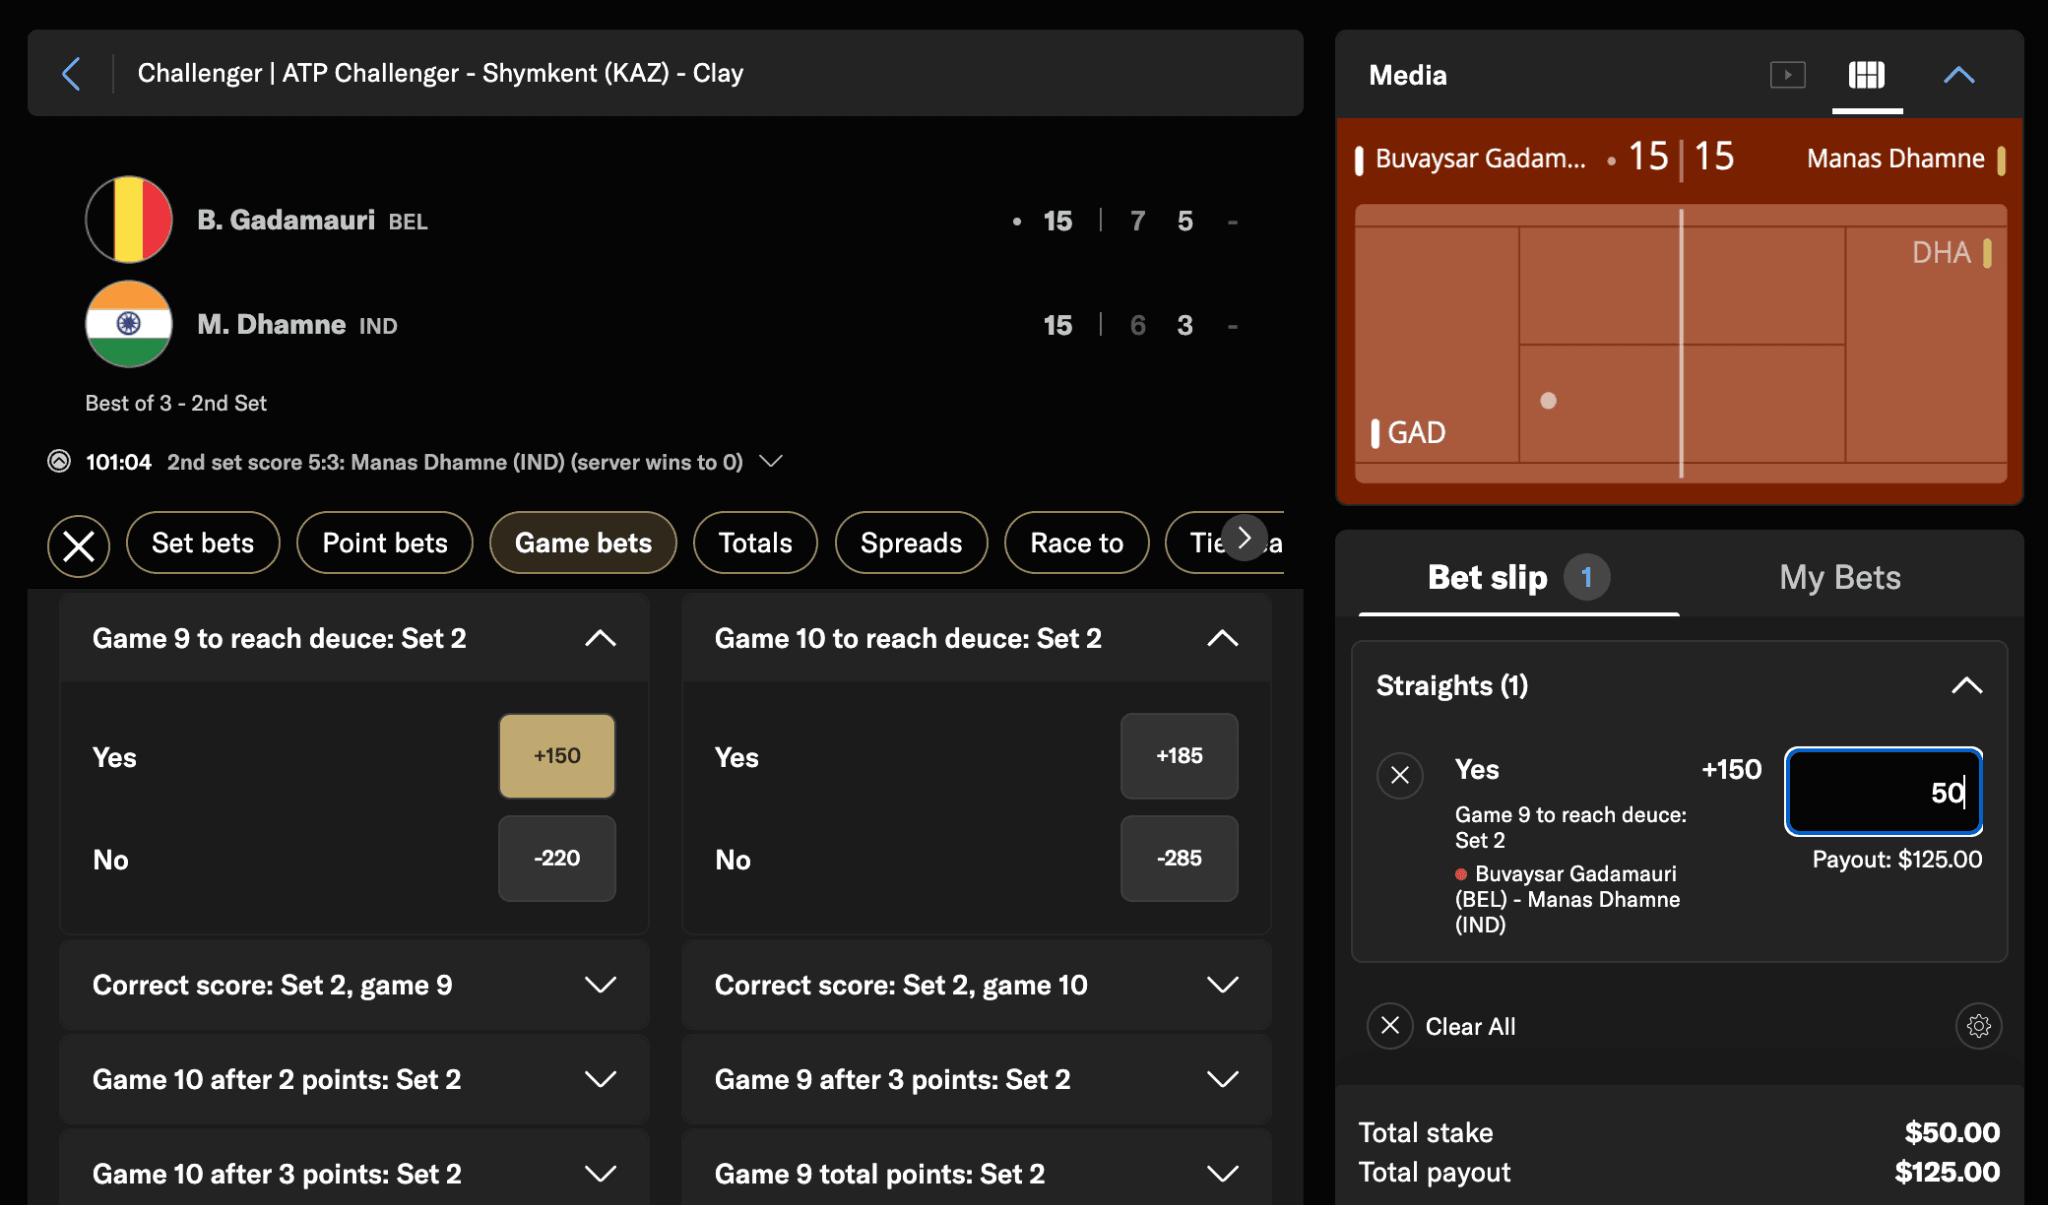Screen dimensions: 2048x1205
Task: Switch to My Bets tab
Action: [1839, 577]
